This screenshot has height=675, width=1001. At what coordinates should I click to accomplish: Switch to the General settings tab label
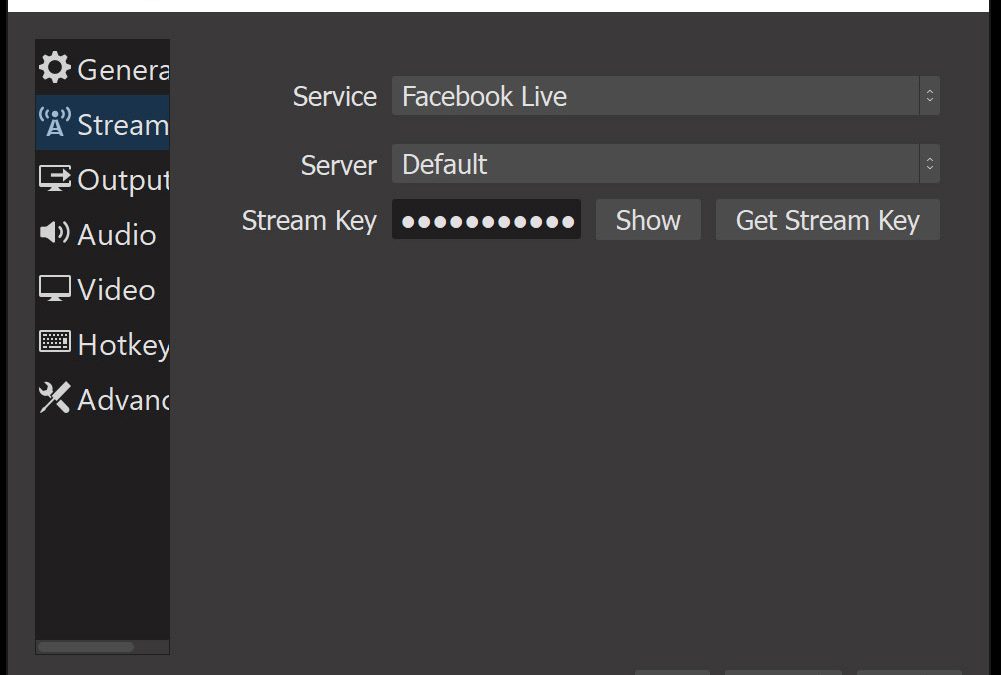(123, 70)
